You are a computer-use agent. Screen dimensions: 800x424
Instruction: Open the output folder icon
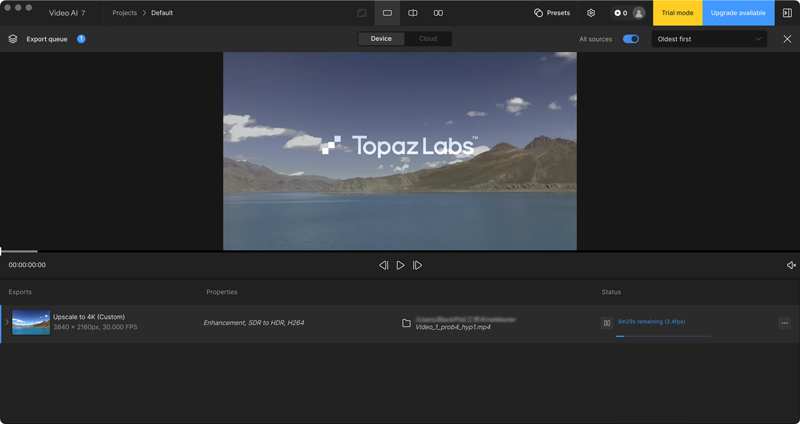click(406, 323)
